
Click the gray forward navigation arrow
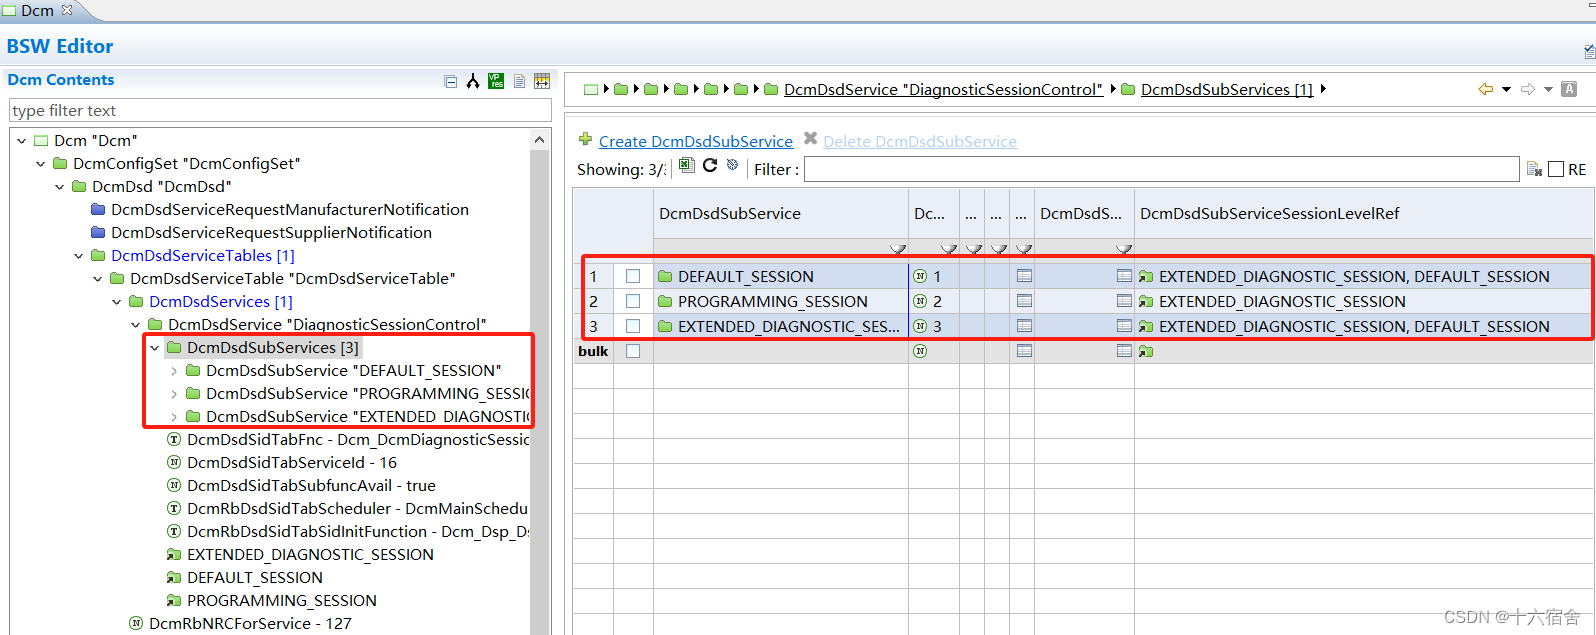tap(1528, 89)
